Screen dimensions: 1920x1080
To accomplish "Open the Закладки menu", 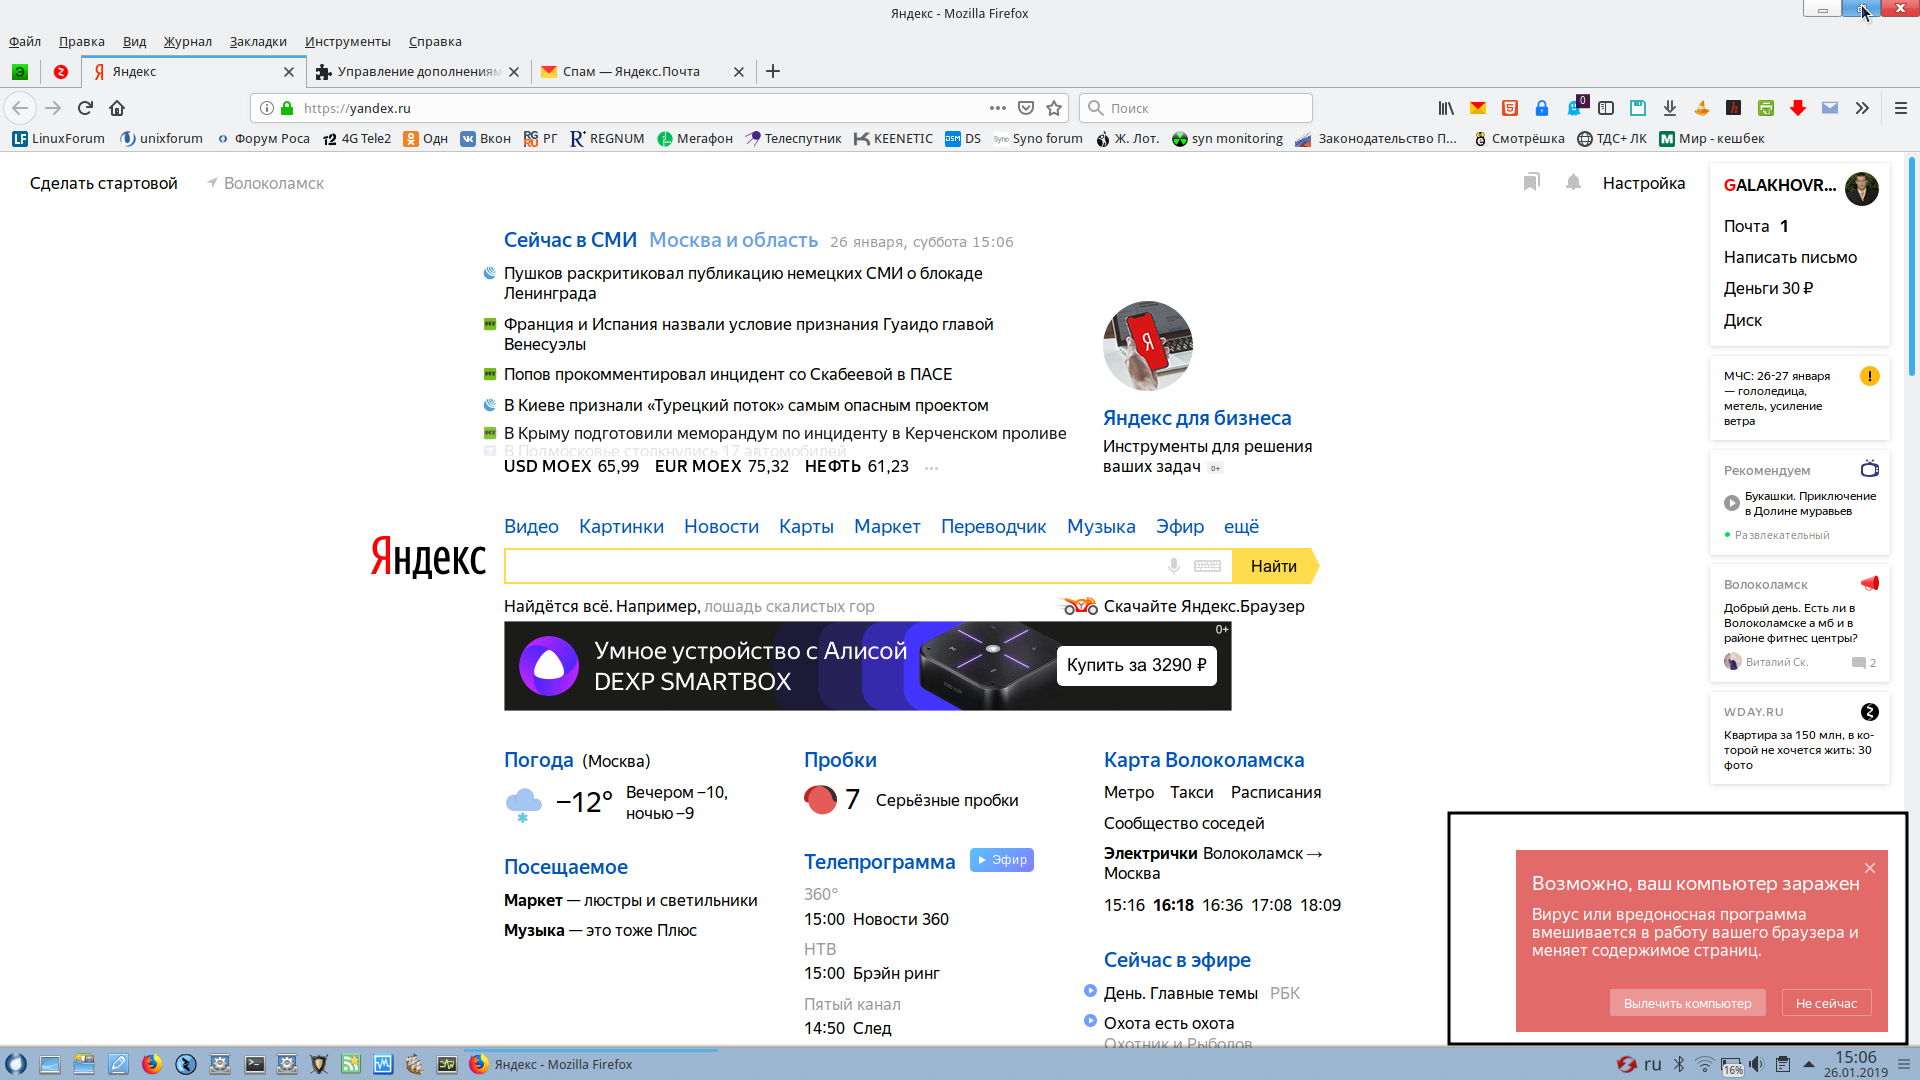I will click(x=257, y=42).
